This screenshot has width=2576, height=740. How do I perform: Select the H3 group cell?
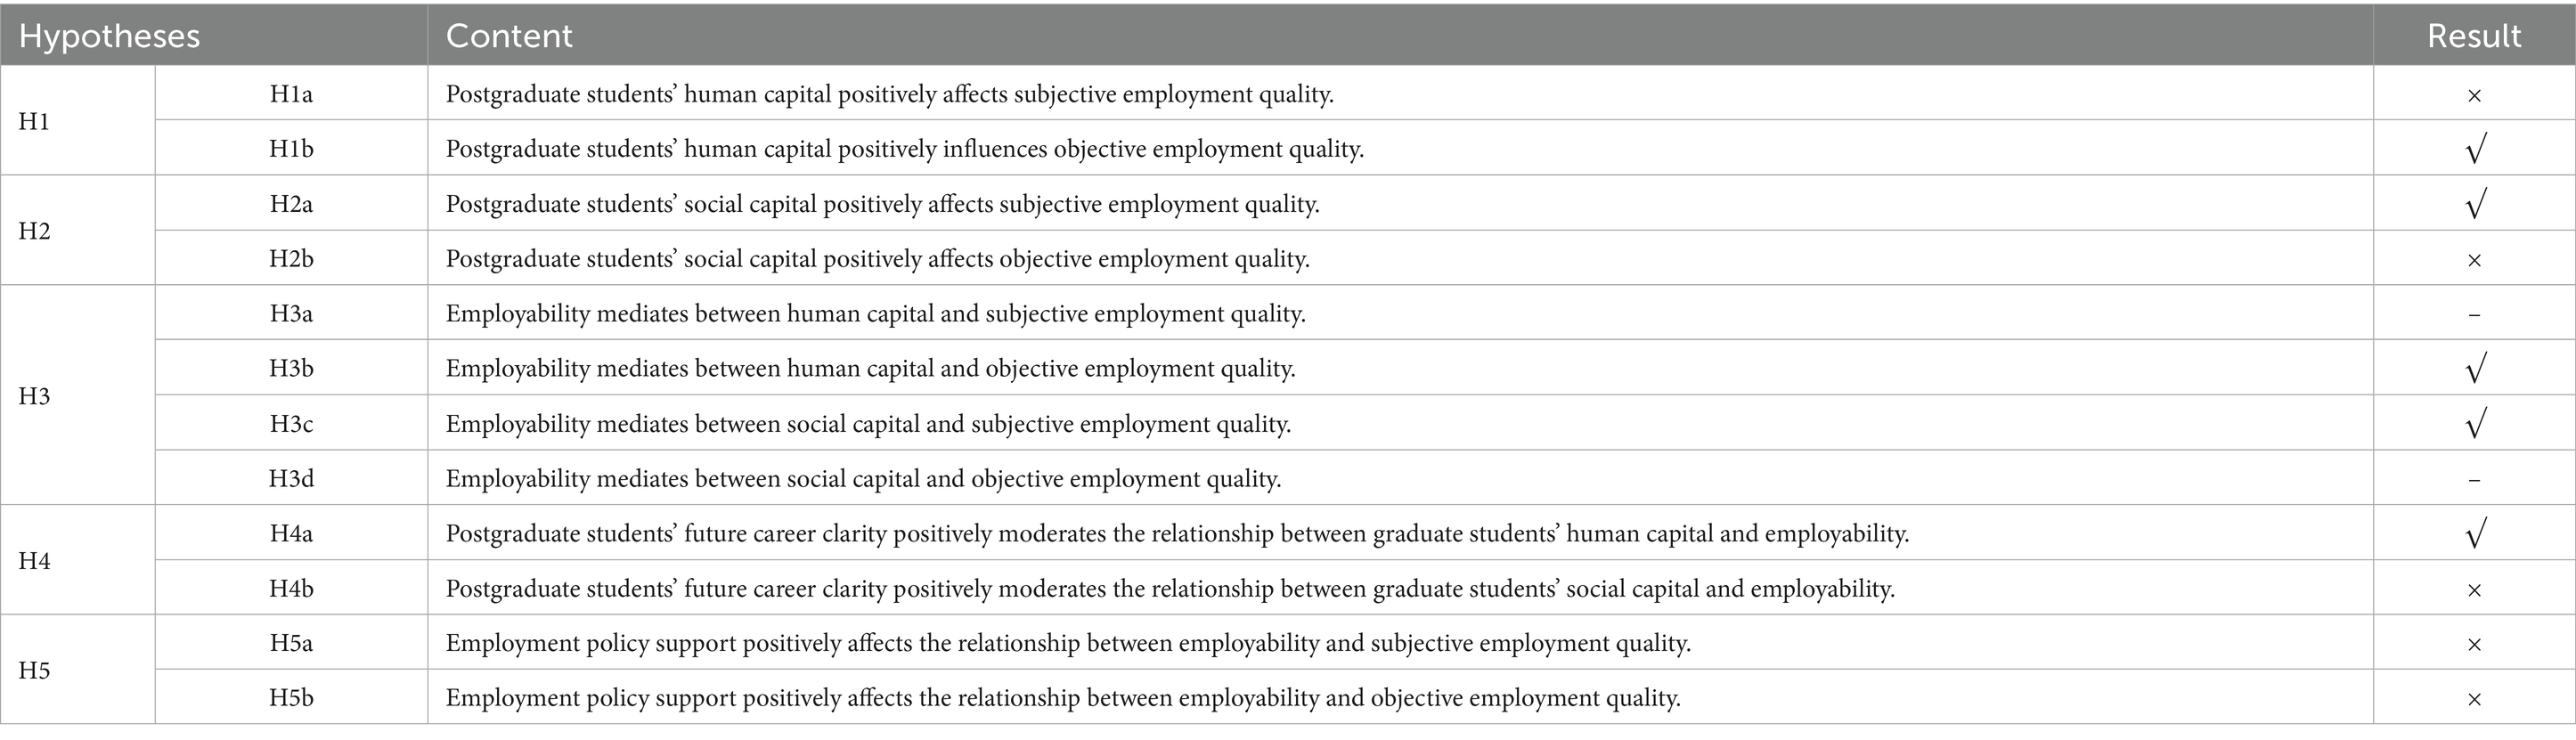(34, 396)
